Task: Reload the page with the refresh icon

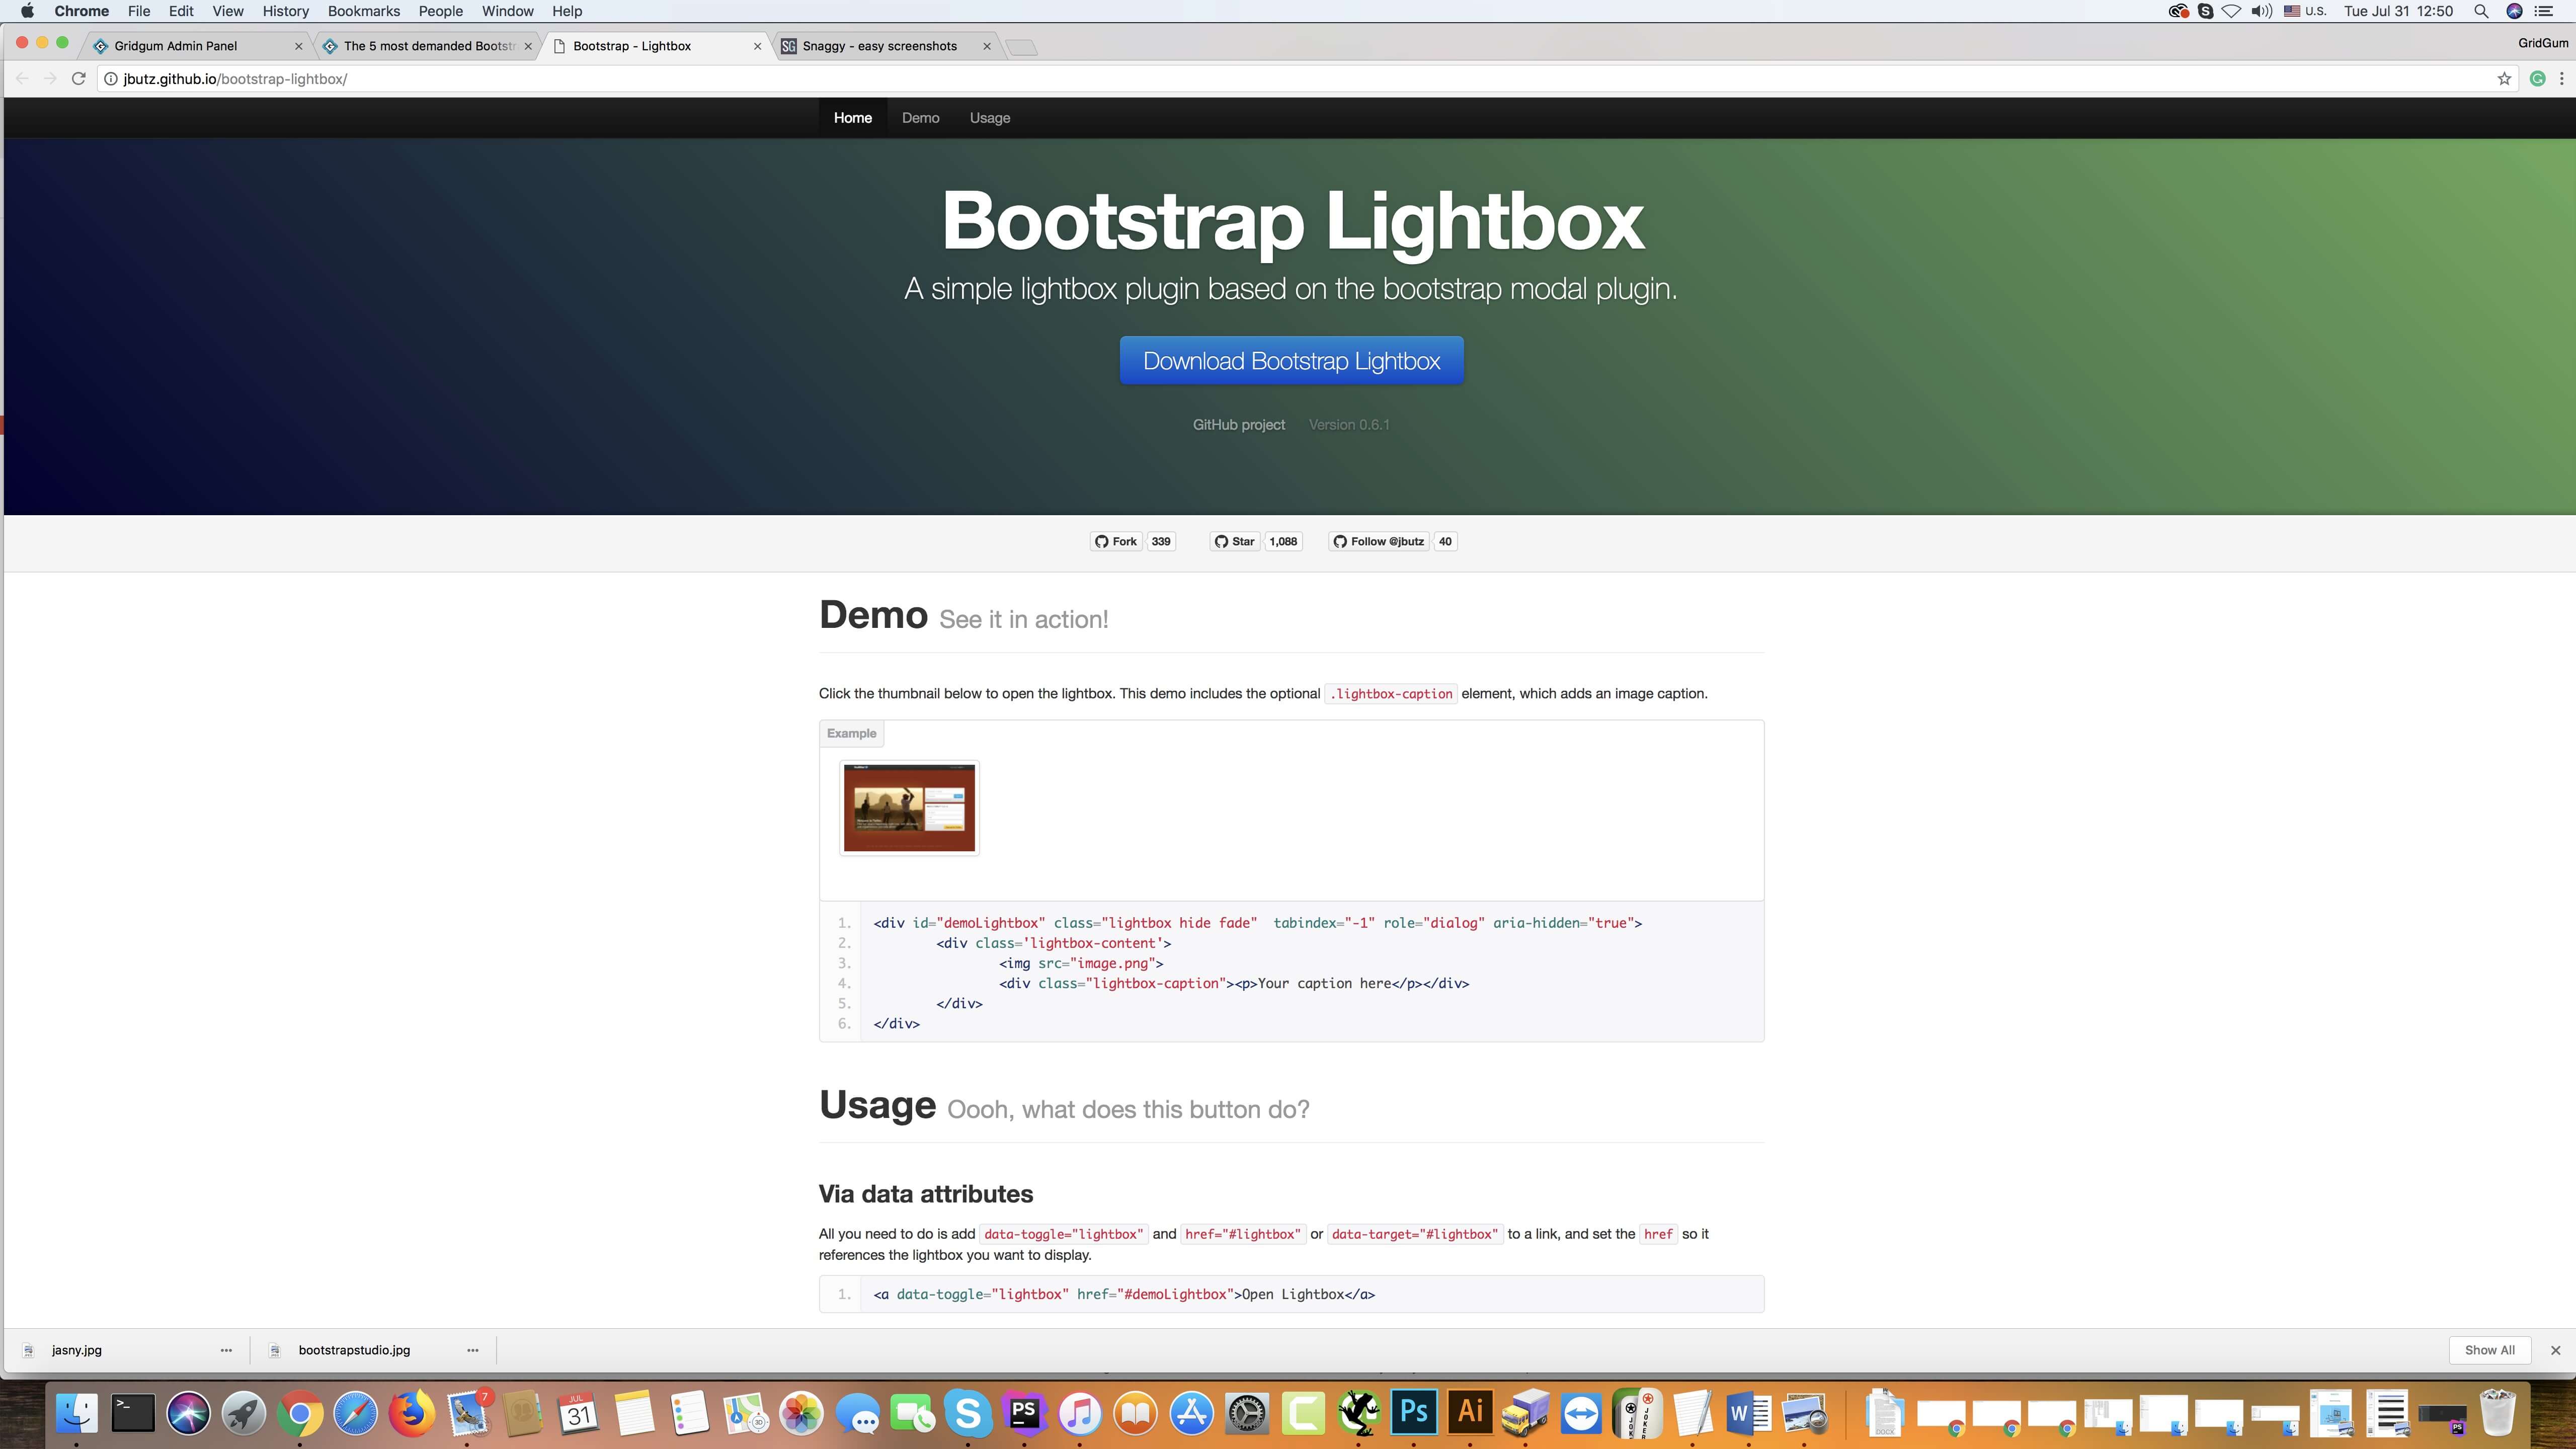Action: click(78, 78)
